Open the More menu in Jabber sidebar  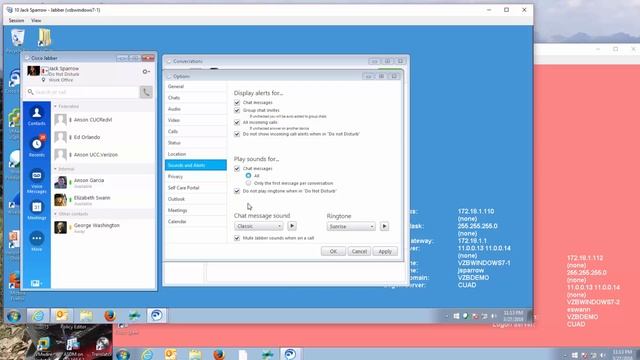[x=36, y=241]
